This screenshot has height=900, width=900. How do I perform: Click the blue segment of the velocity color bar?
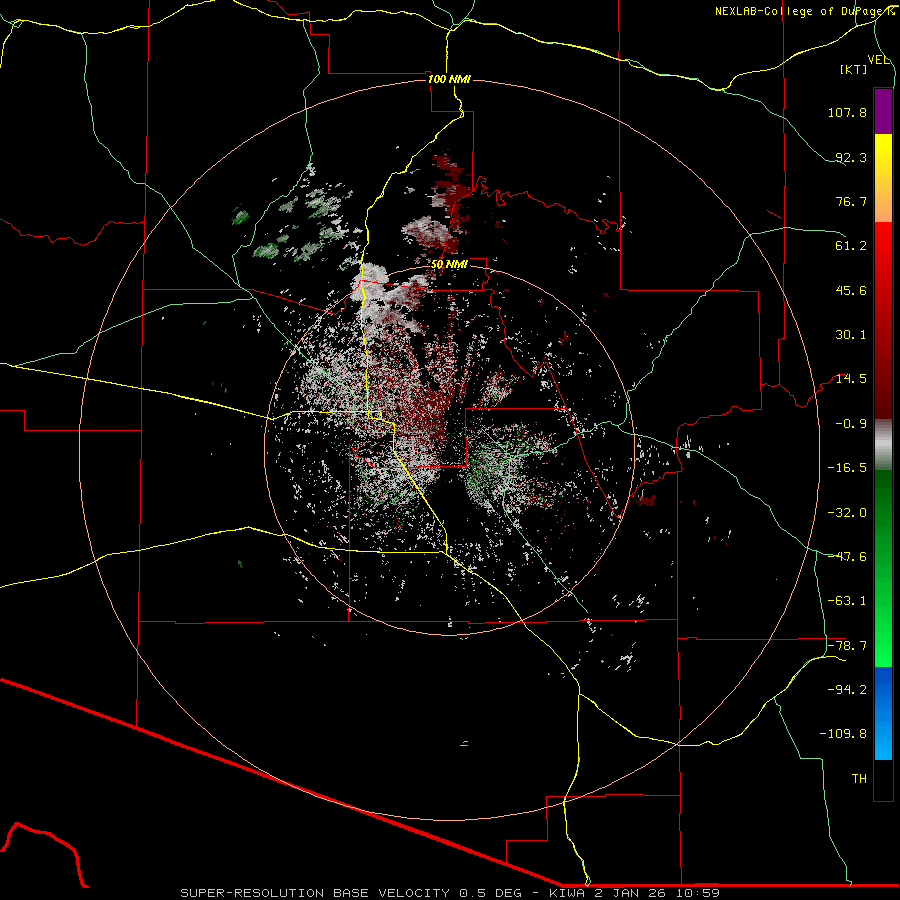click(x=883, y=713)
